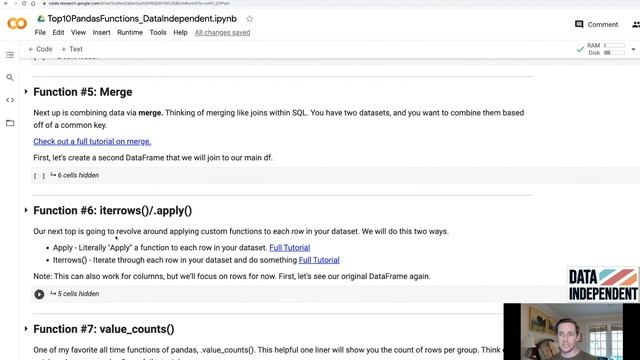640x360 pixels.
Task: Run the hidden cells play button
Action: pos(39,294)
